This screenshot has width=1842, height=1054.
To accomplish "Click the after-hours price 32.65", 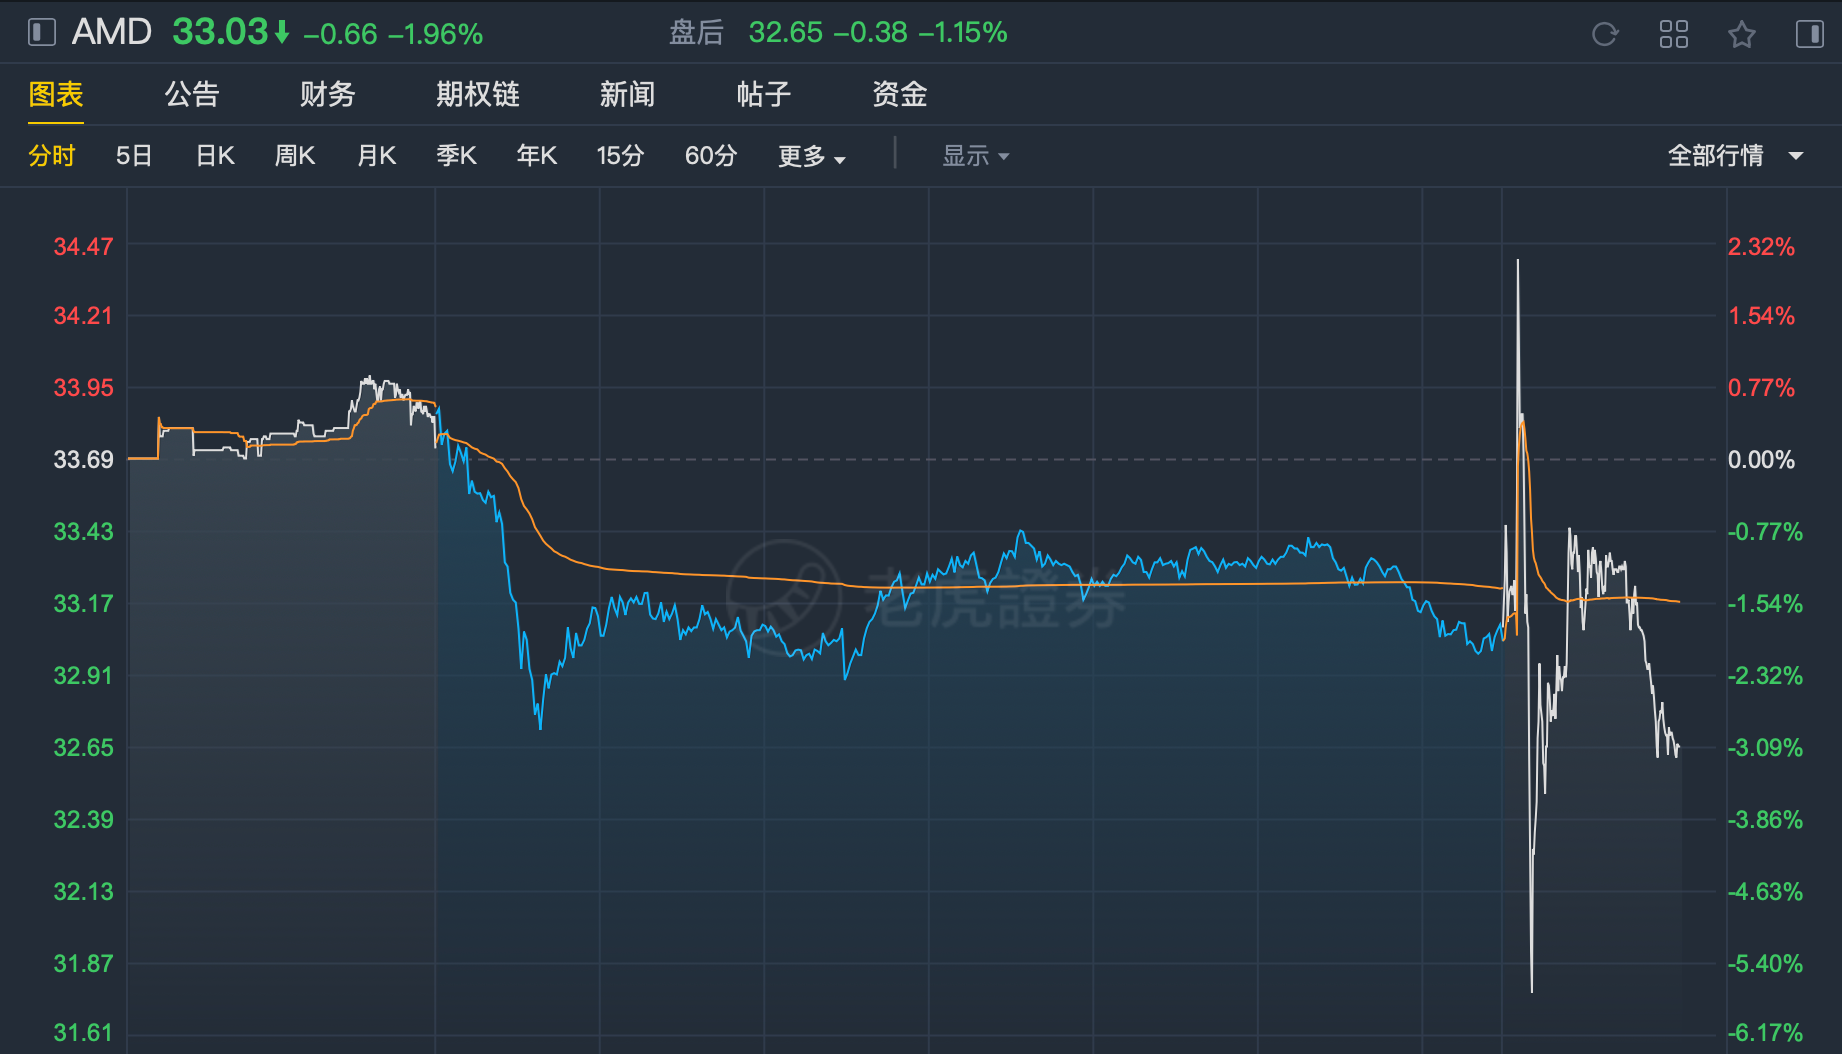I will (786, 33).
